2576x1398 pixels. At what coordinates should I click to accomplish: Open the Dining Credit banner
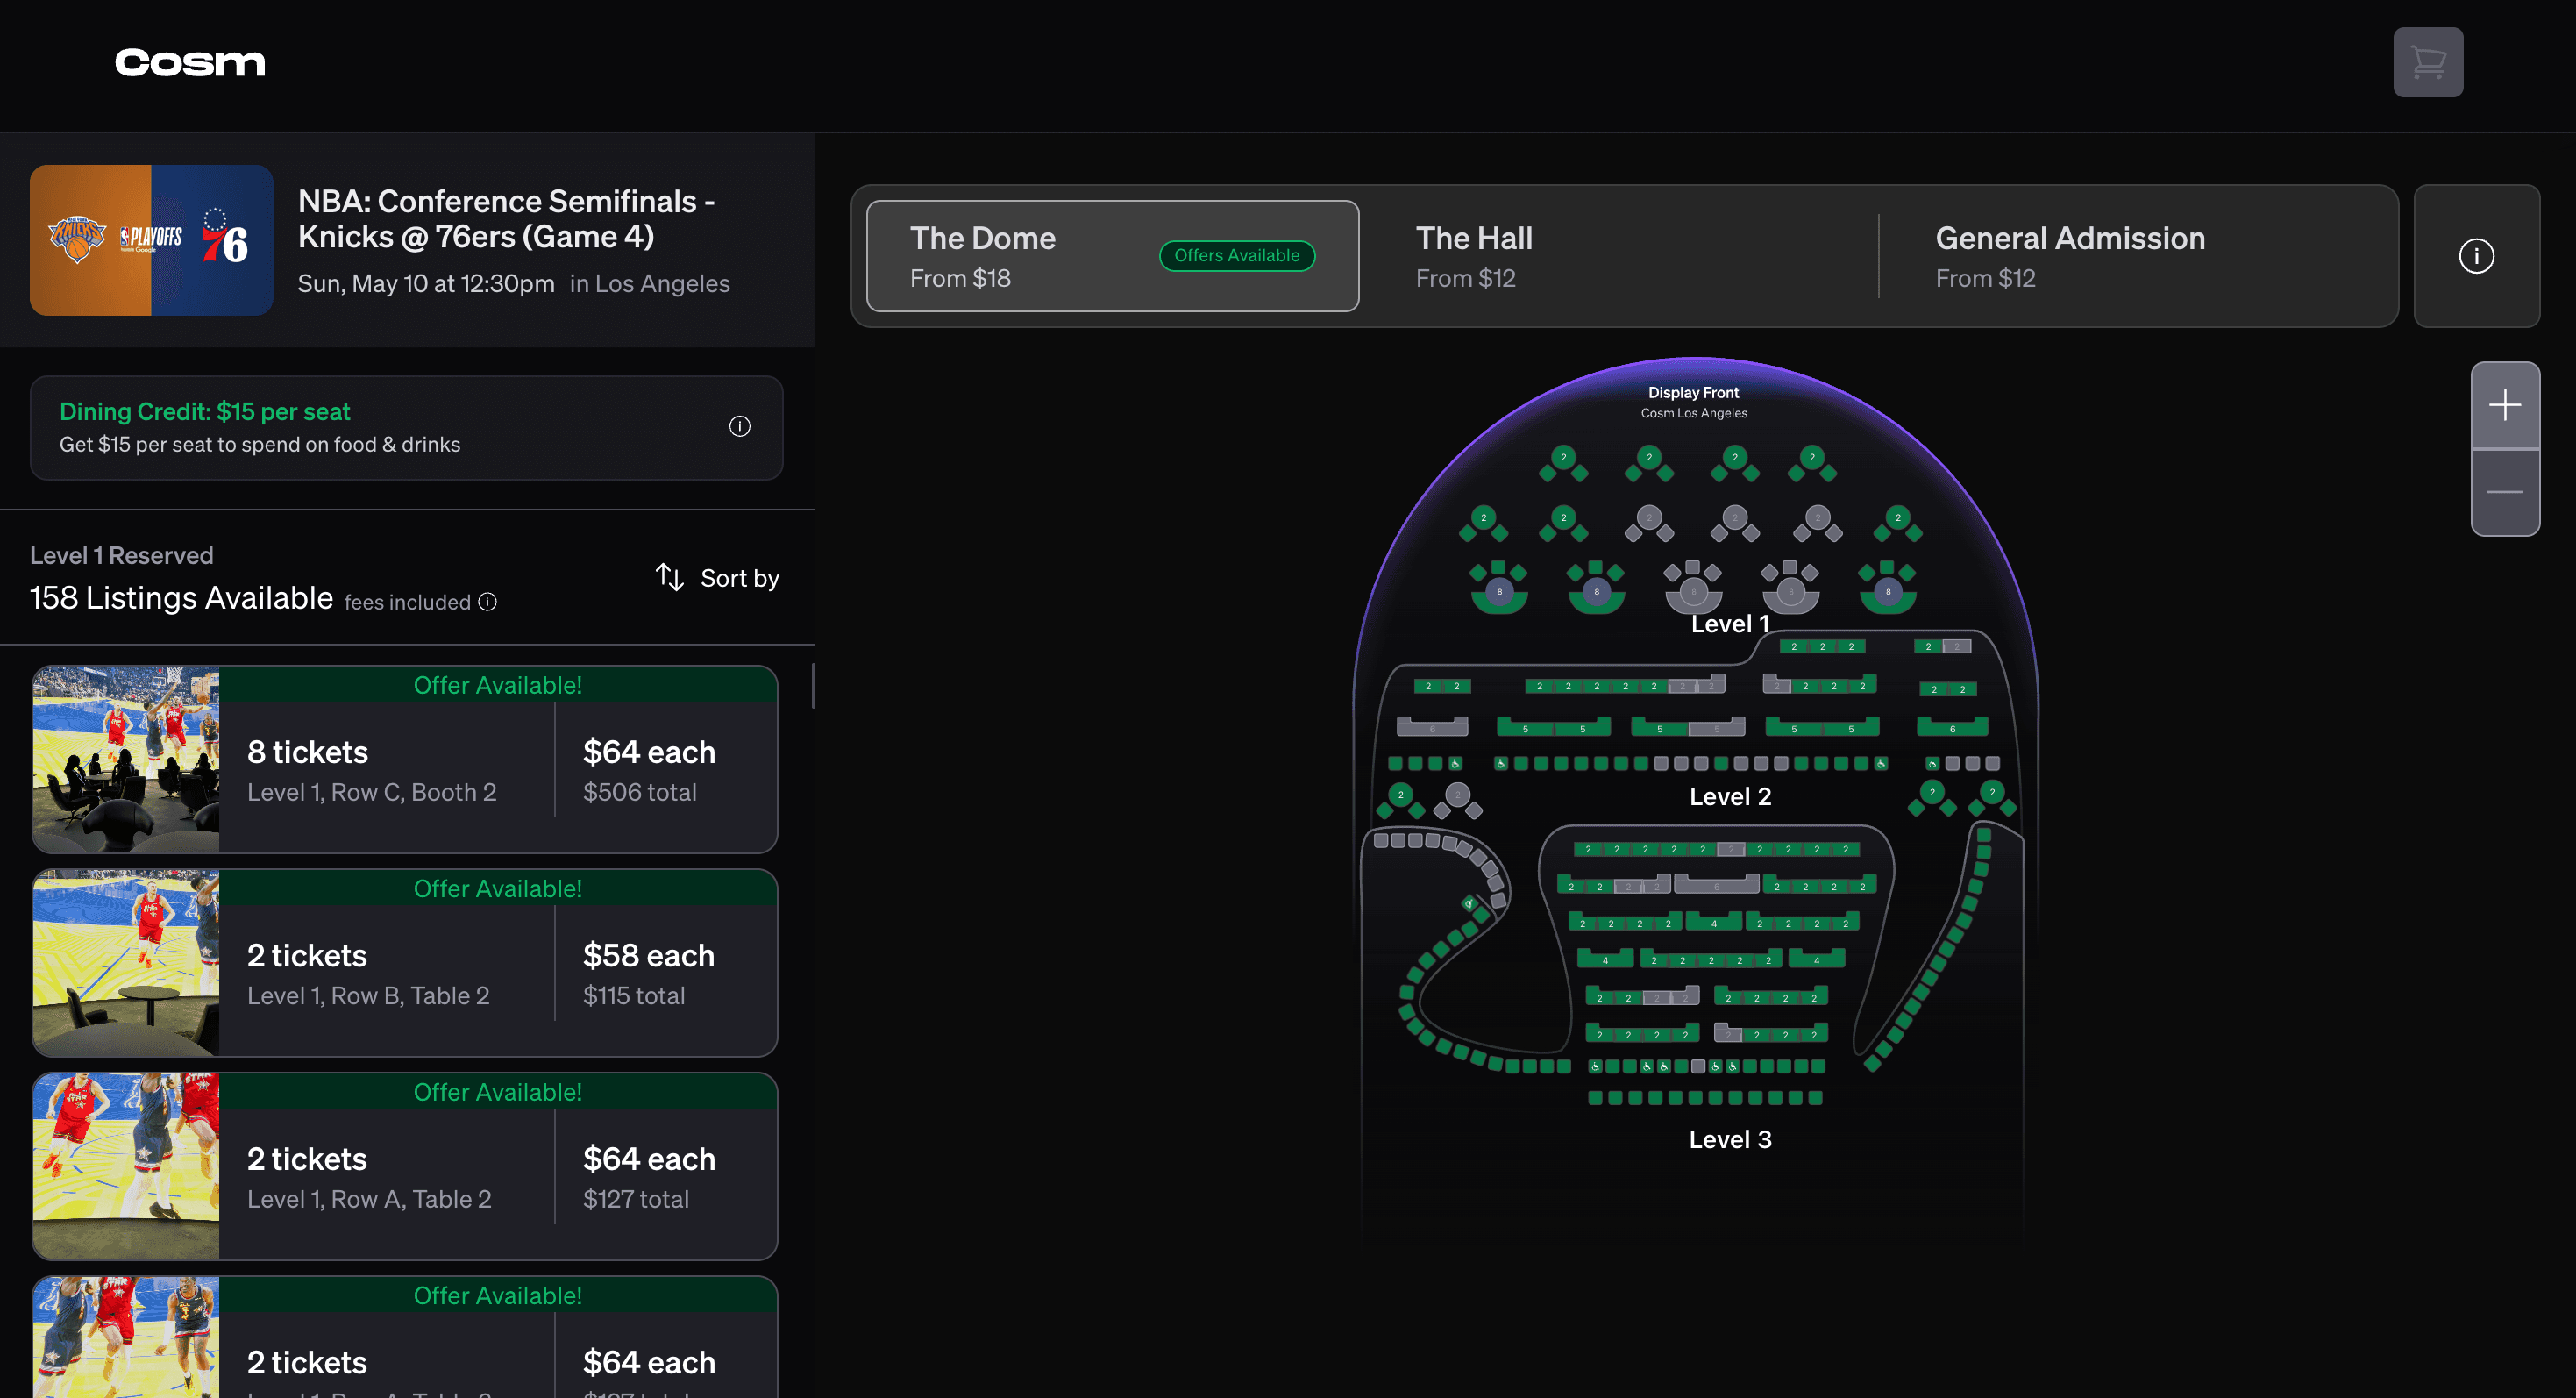pos(406,428)
